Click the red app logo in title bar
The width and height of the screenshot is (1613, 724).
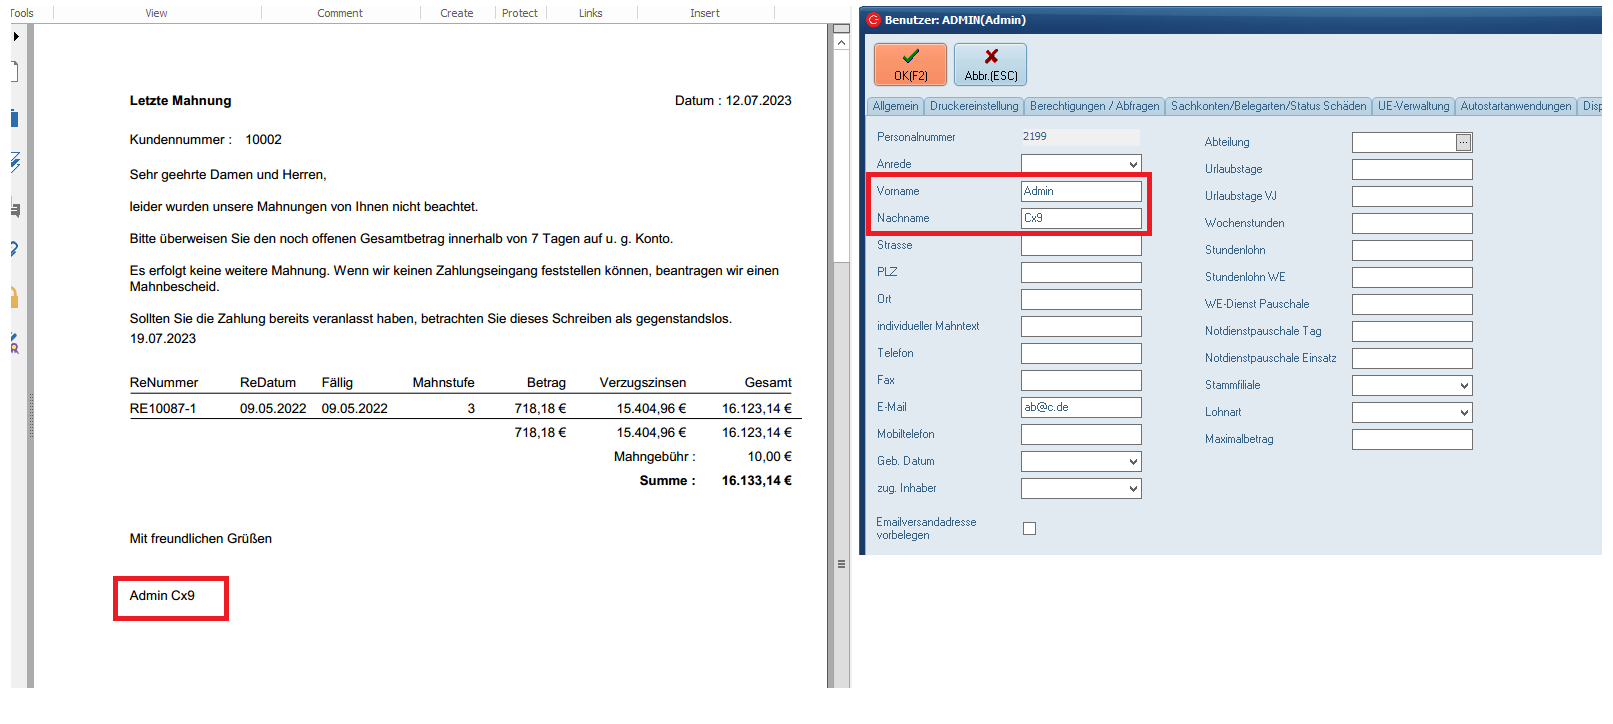[873, 20]
